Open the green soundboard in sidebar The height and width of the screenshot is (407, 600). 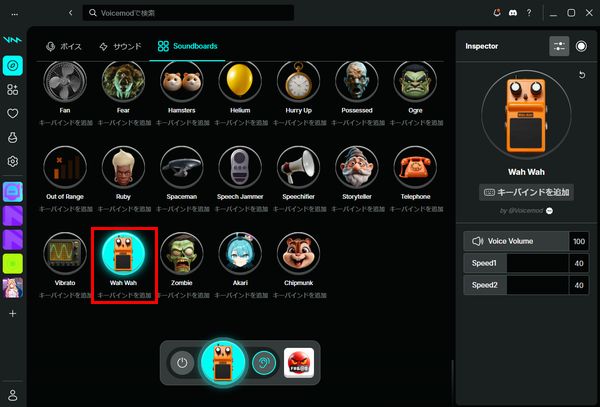[13, 264]
